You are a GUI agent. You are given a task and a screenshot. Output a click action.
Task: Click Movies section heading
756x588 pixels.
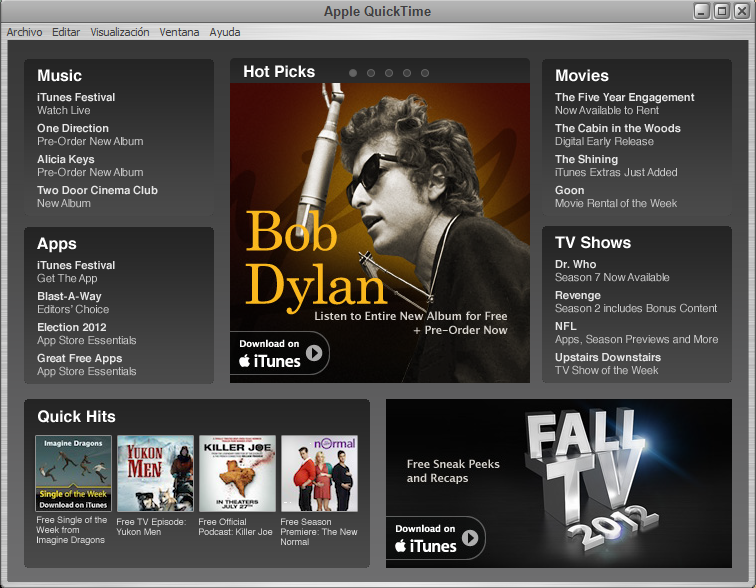coord(581,76)
